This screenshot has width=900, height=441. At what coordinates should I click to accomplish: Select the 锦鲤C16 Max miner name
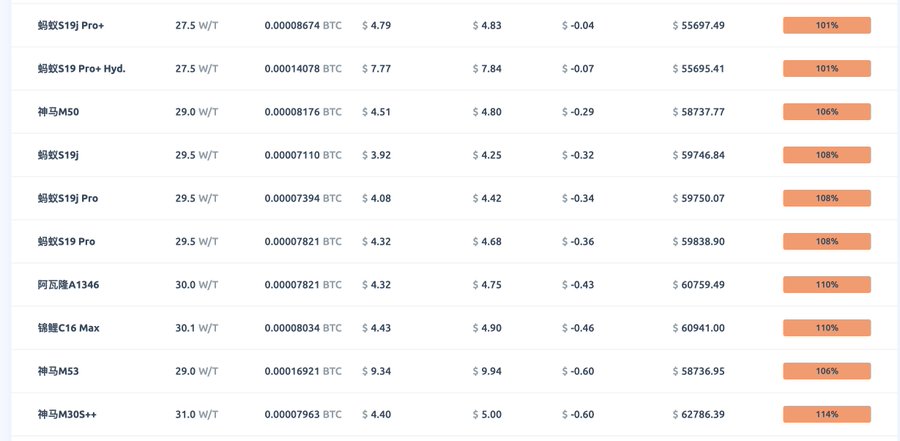click(68, 328)
